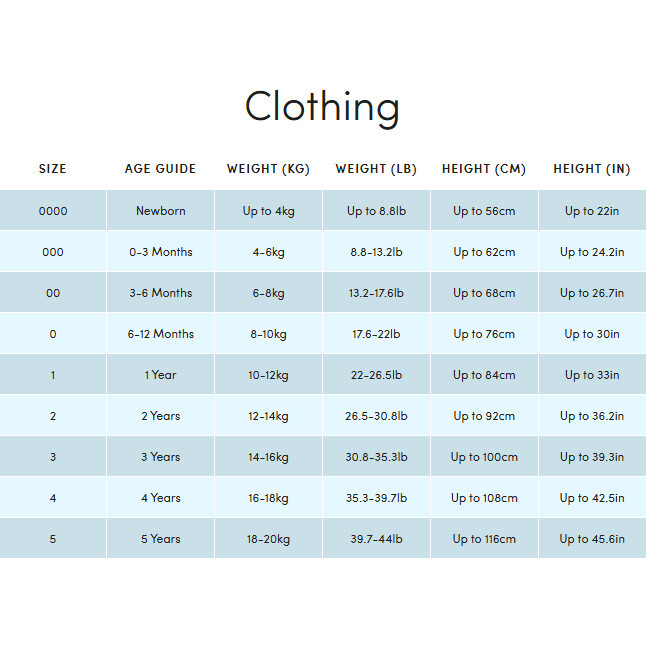Select the 39.7-44lb weight cell
Screen dimensions: 646x646
pyautogui.click(x=376, y=539)
